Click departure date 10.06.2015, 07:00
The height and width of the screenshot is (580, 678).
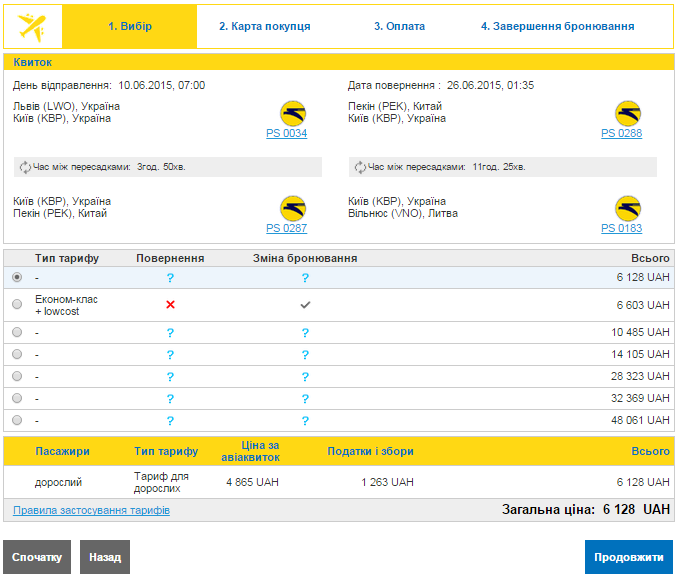pos(162,85)
